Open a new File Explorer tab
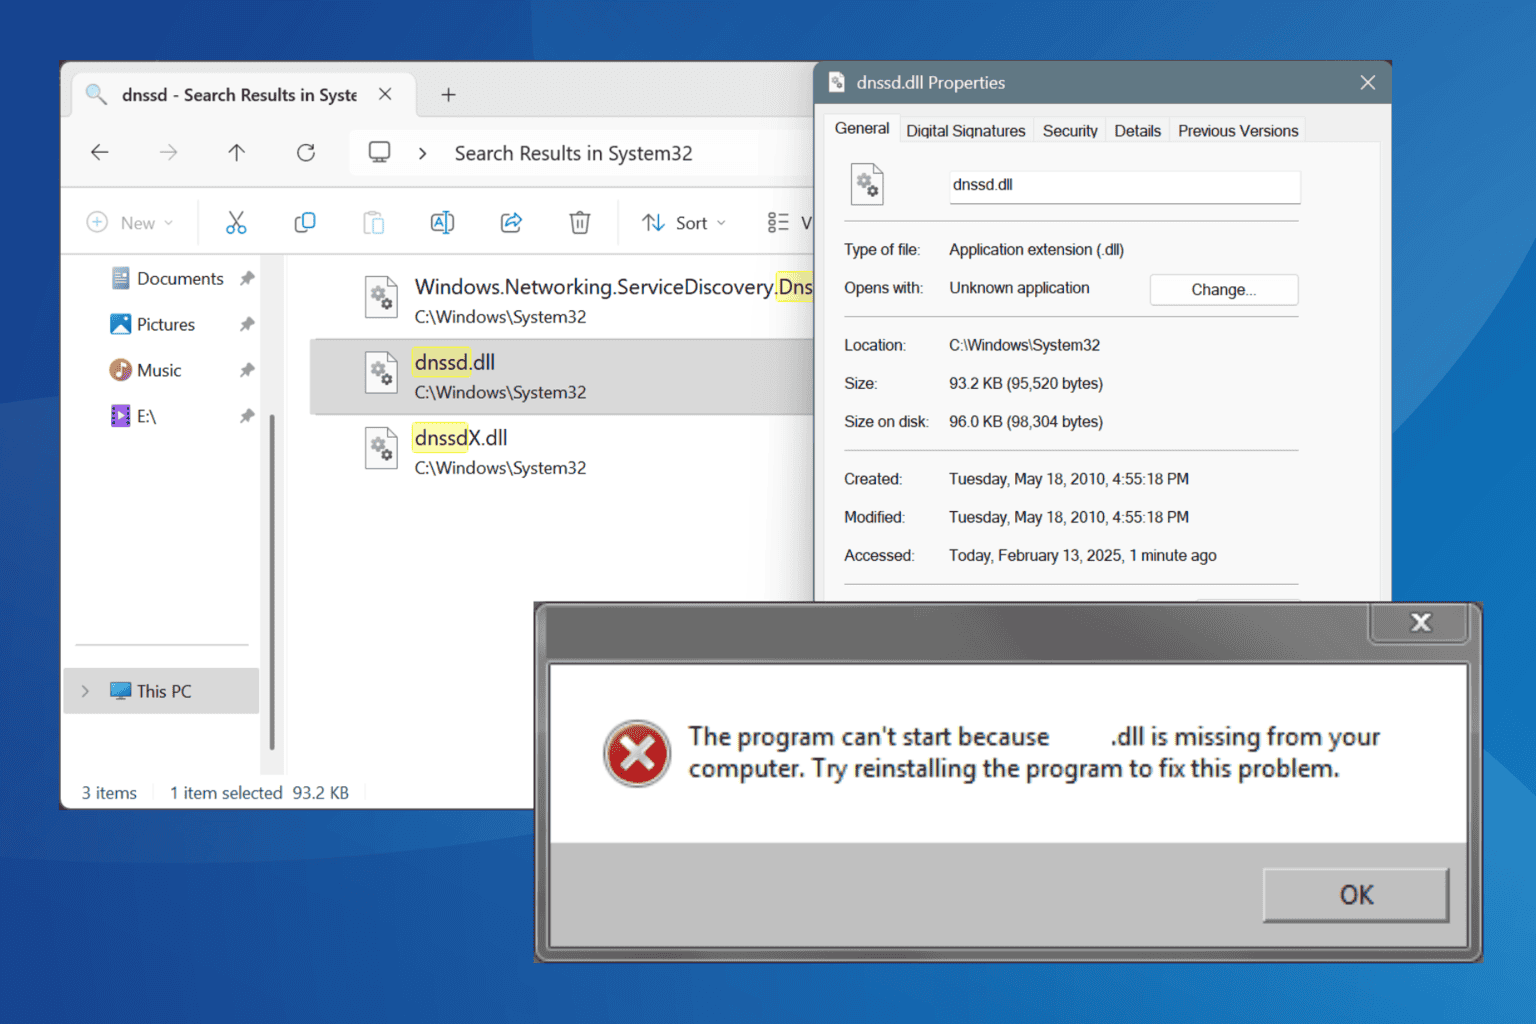The width and height of the screenshot is (1536, 1024). pos(448,94)
